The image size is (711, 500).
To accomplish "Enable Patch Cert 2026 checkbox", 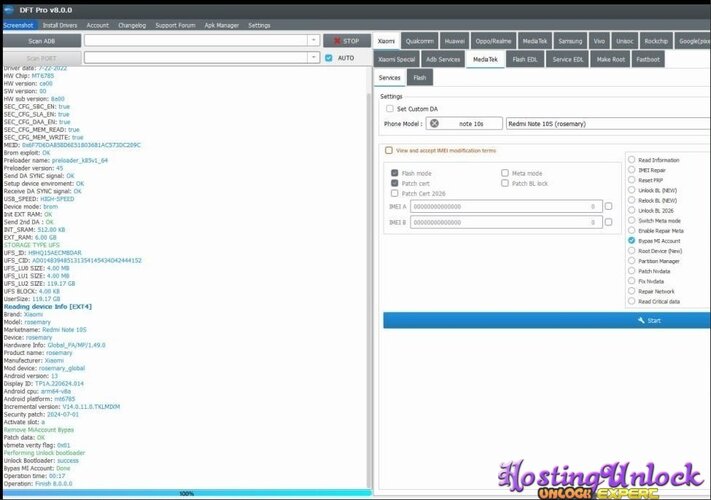I will pyautogui.click(x=394, y=193).
